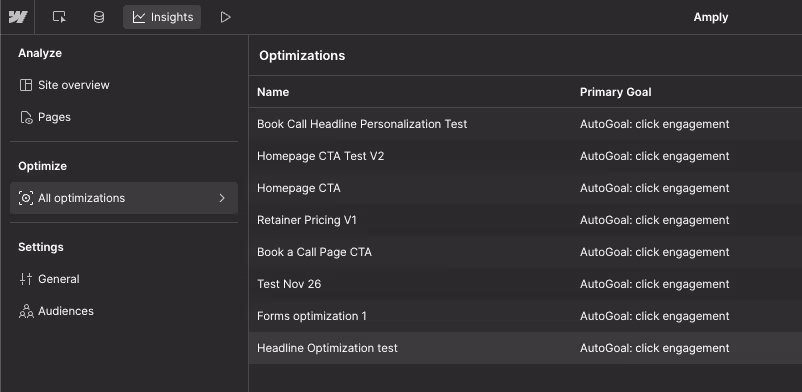Open the Designer cursor icon
The image size is (802, 392).
59,17
